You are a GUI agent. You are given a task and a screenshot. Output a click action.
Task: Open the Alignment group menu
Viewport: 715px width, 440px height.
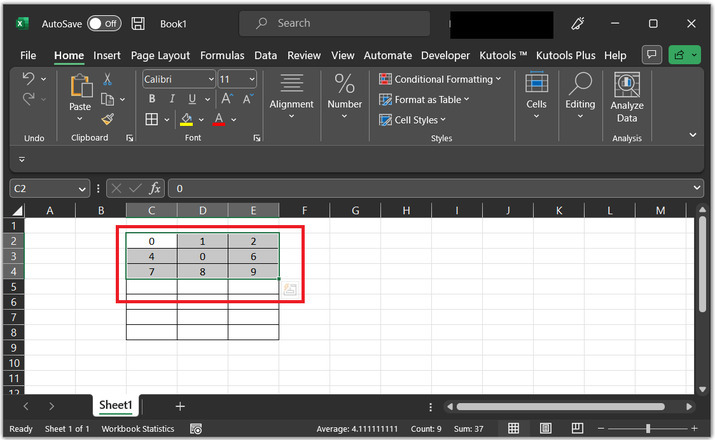[291, 96]
